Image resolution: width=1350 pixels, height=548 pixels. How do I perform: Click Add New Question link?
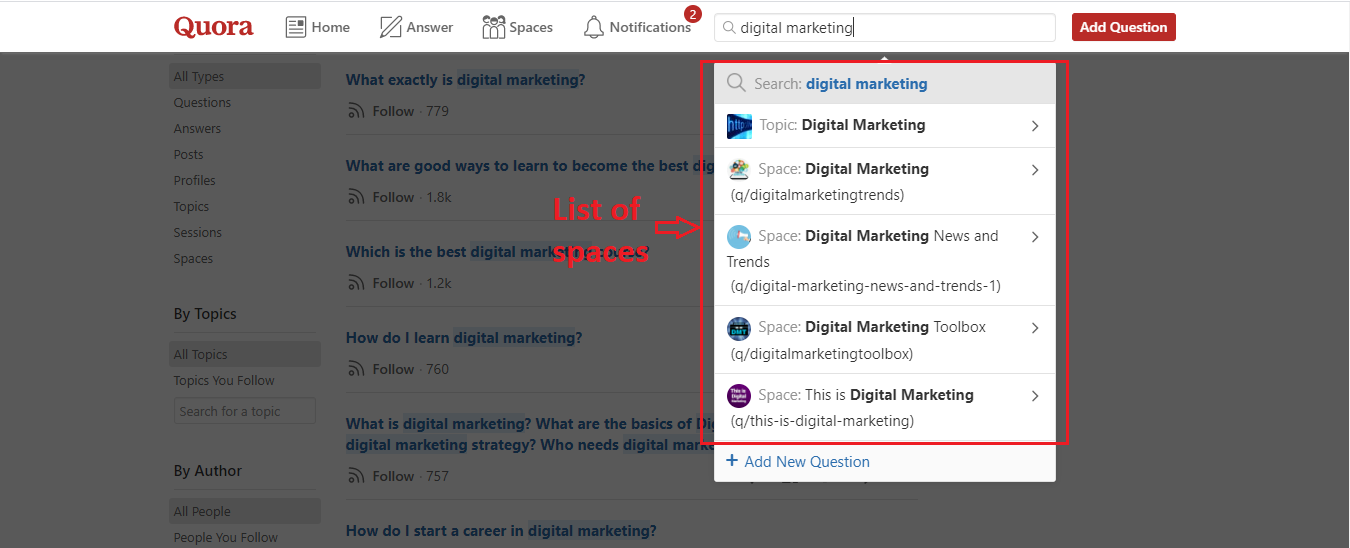(798, 462)
